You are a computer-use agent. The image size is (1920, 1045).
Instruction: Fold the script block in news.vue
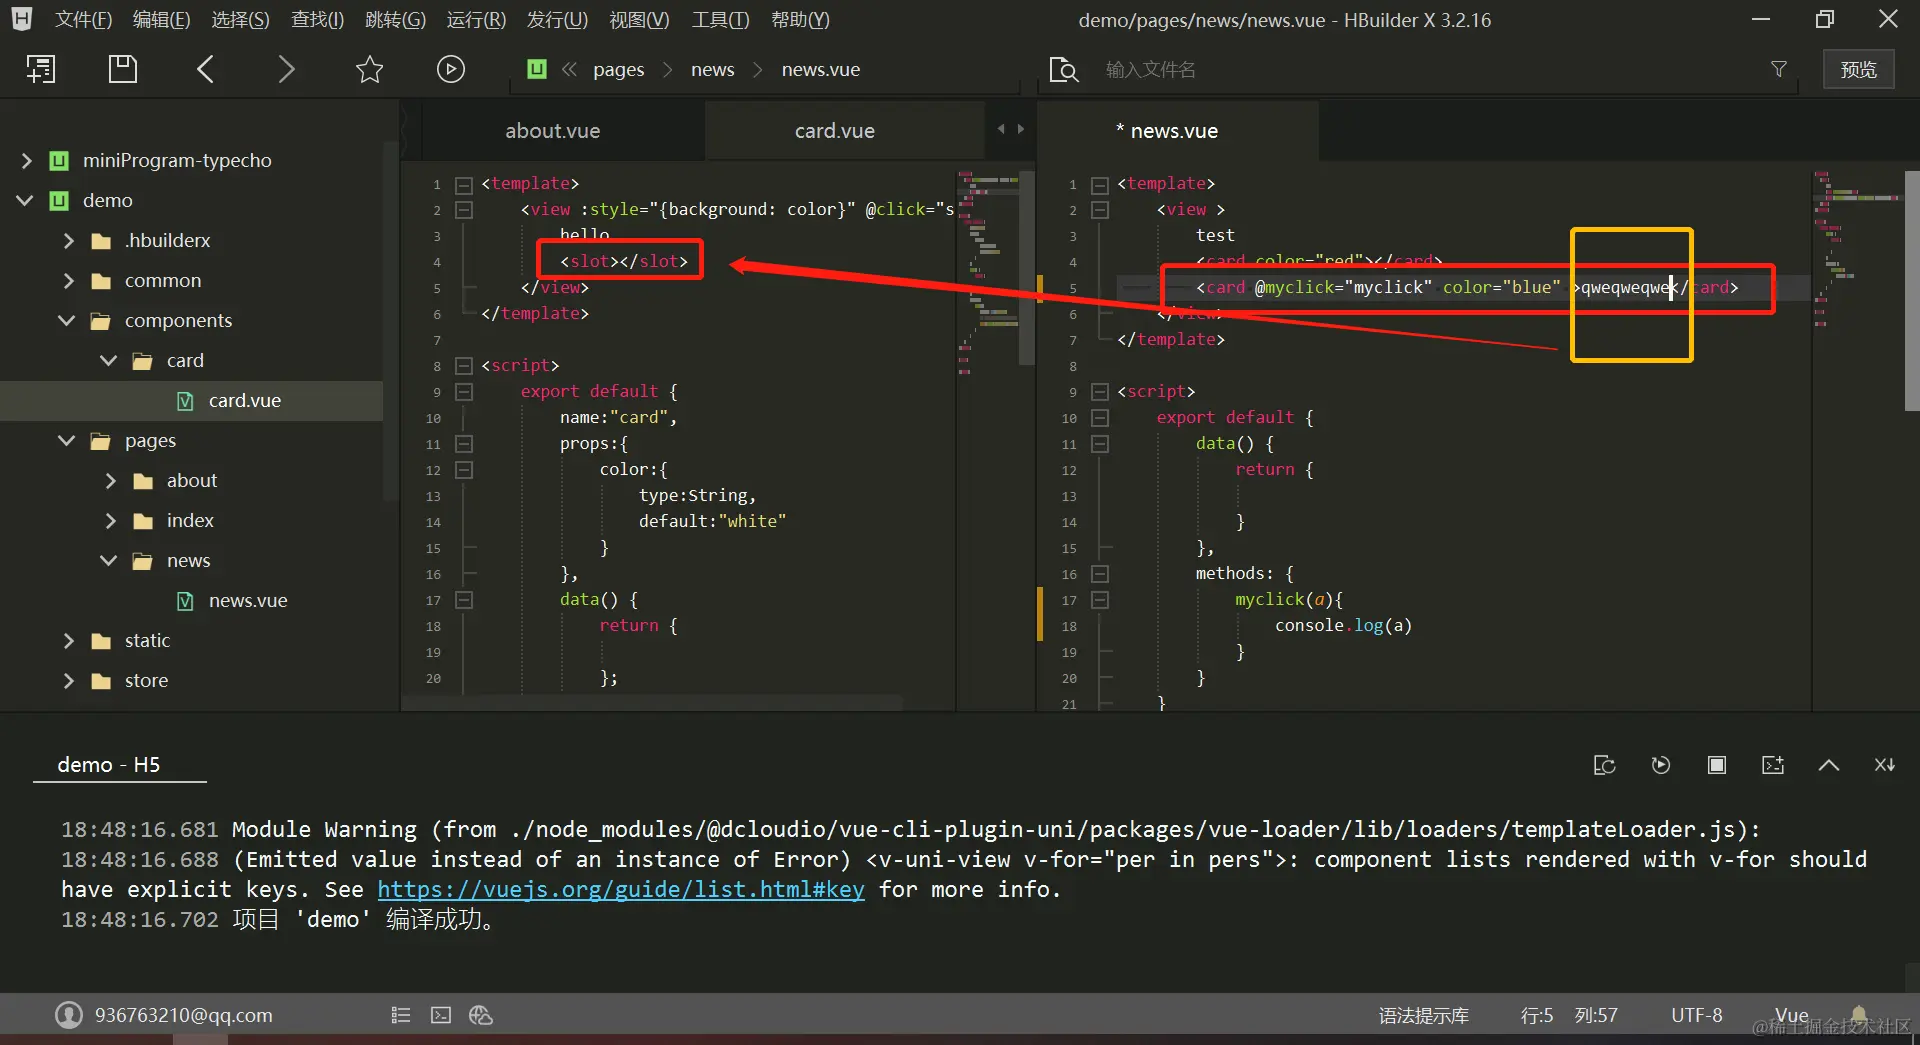click(x=1100, y=392)
